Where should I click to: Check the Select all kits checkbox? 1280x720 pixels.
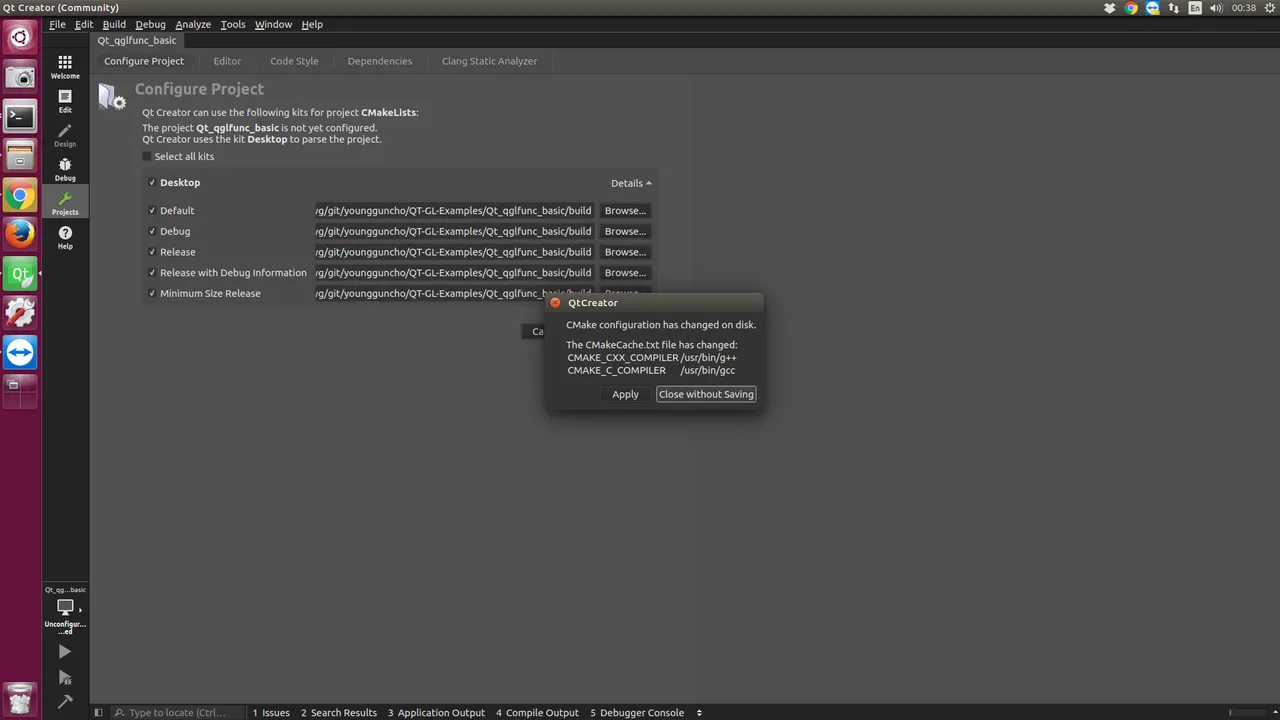point(147,157)
